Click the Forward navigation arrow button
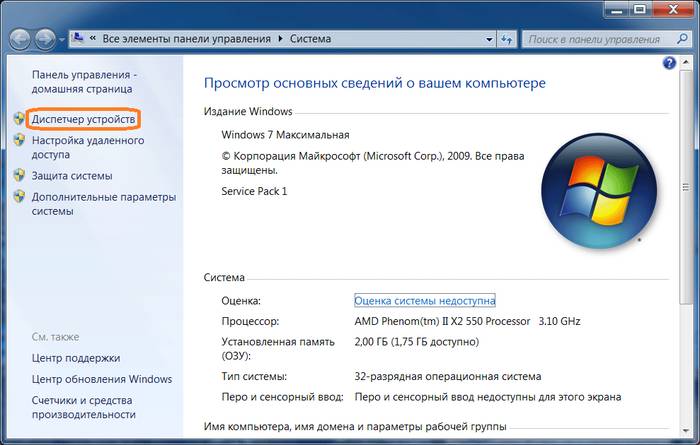Image resolution: width=700 pixels, height=445 pixels. click(x=46, y=40)
